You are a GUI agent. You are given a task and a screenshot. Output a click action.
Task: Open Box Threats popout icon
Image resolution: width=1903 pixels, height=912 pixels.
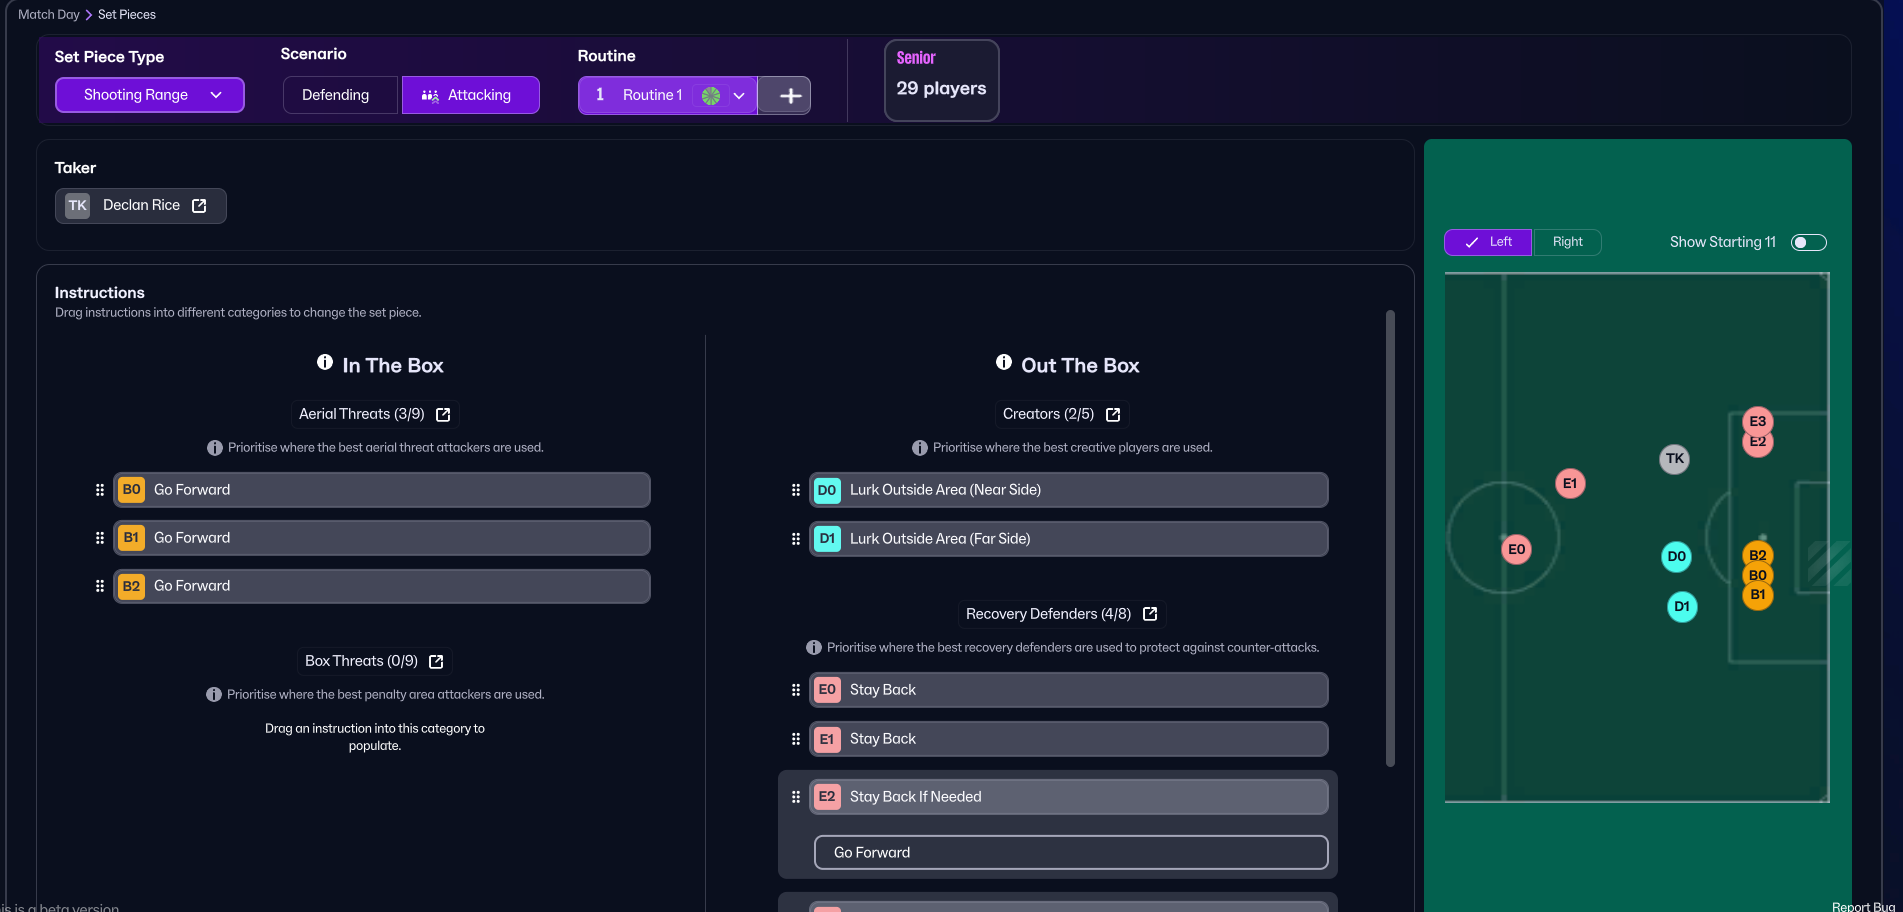[x=436, y=662]
